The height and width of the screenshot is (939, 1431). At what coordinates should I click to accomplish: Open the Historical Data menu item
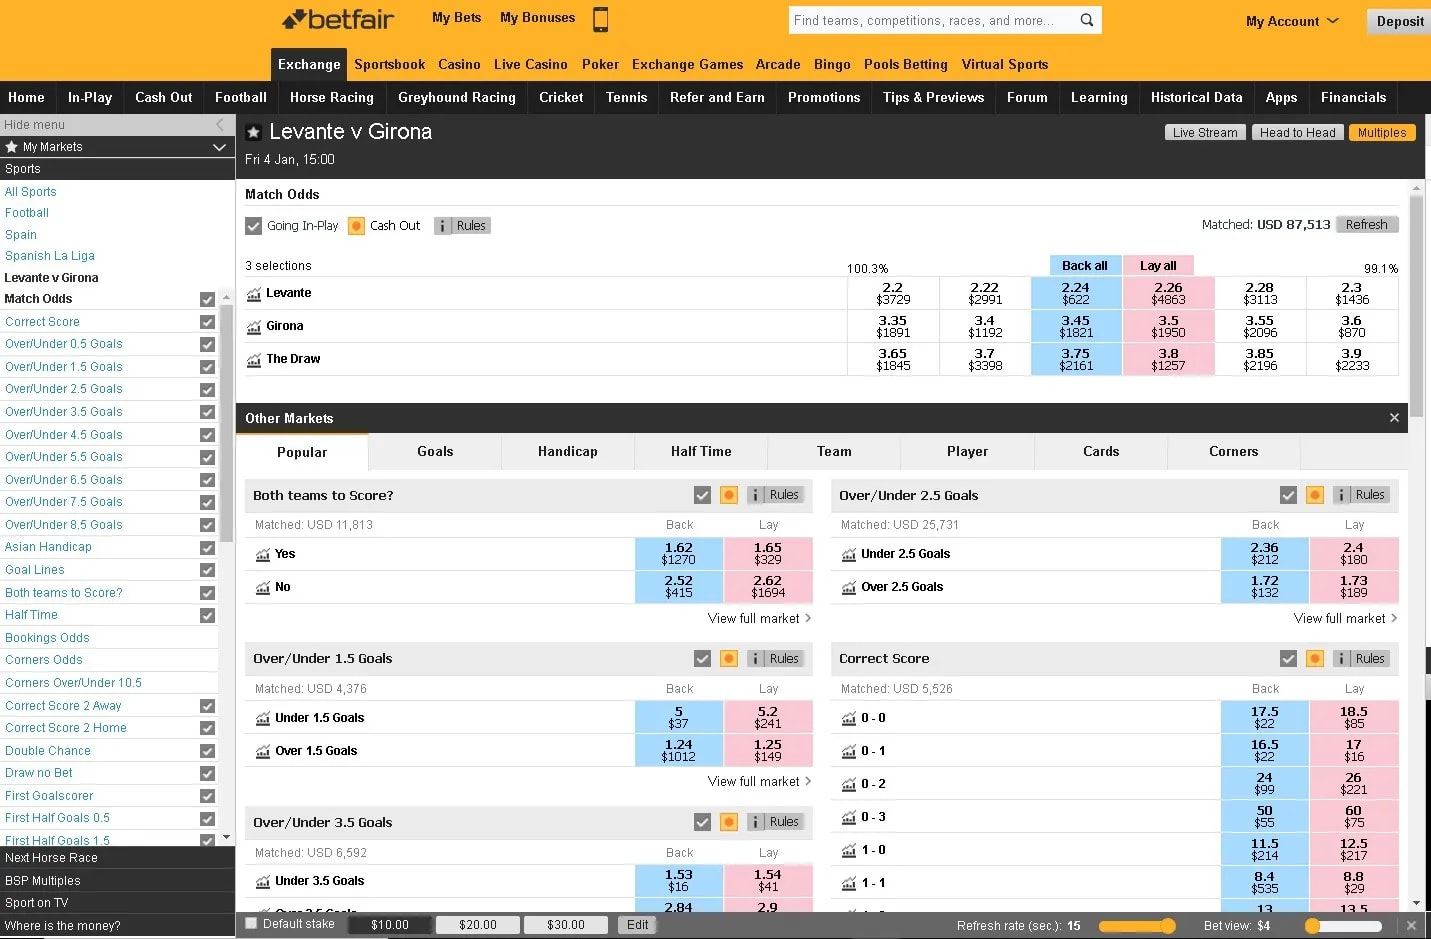coord(1196,97)
